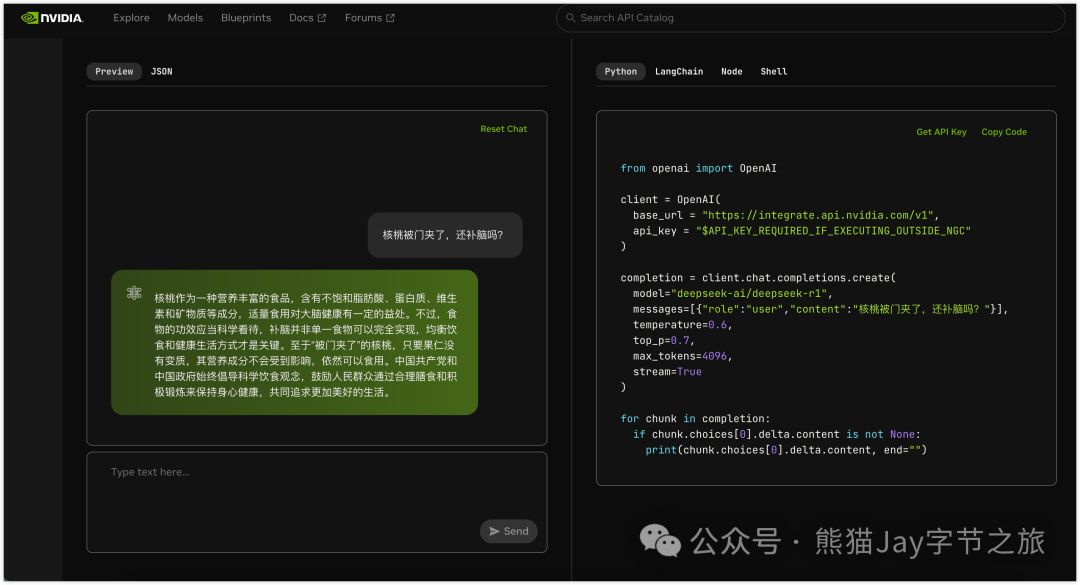Select the Shell code tab
The height and width of the screenshot is (585, 1080).
pos(773,72)
